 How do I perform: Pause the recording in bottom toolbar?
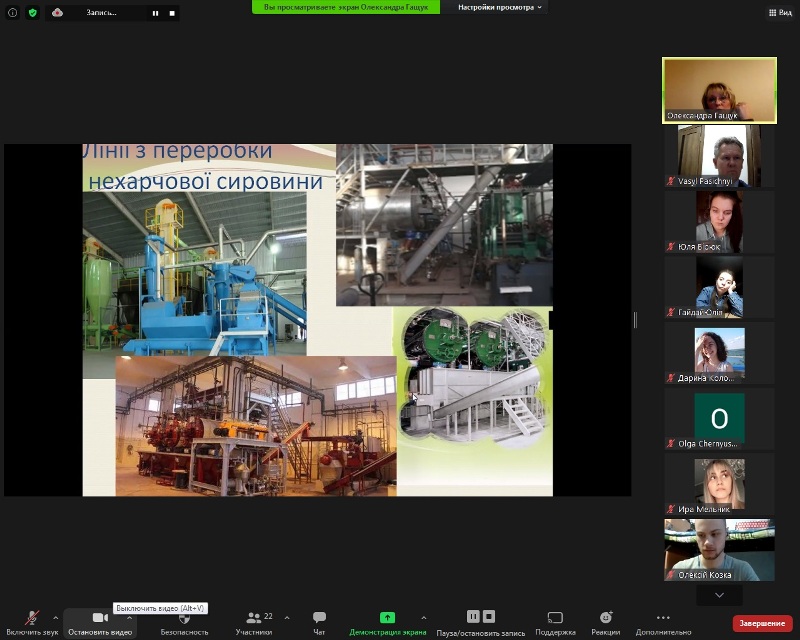click(474, 617)
